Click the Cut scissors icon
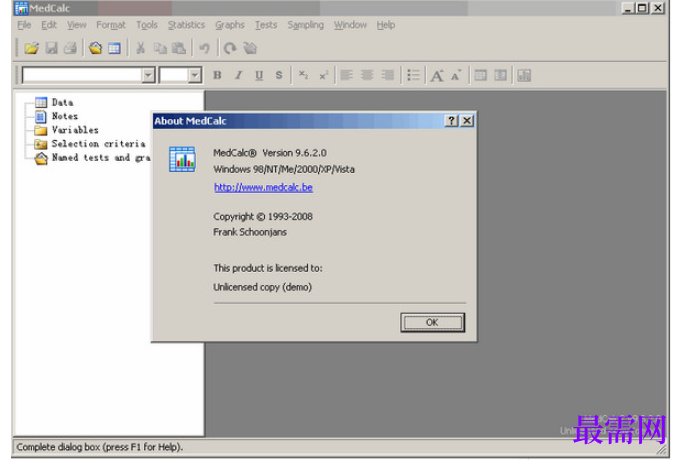 coord(140,48)
